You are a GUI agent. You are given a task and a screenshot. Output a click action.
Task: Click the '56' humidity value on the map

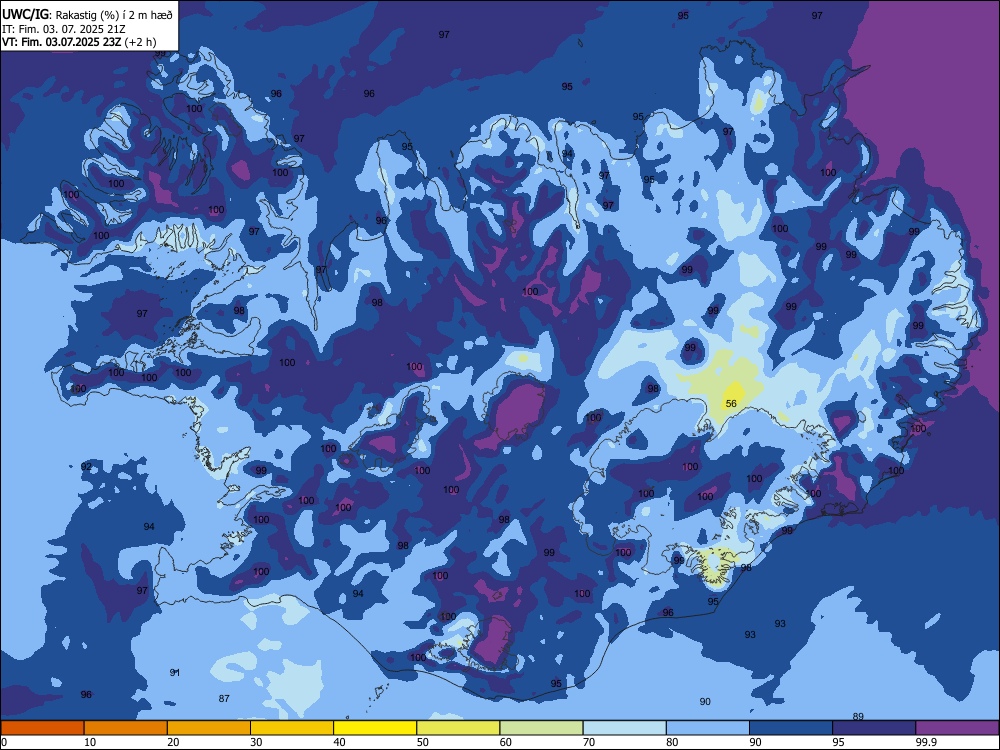731,404
